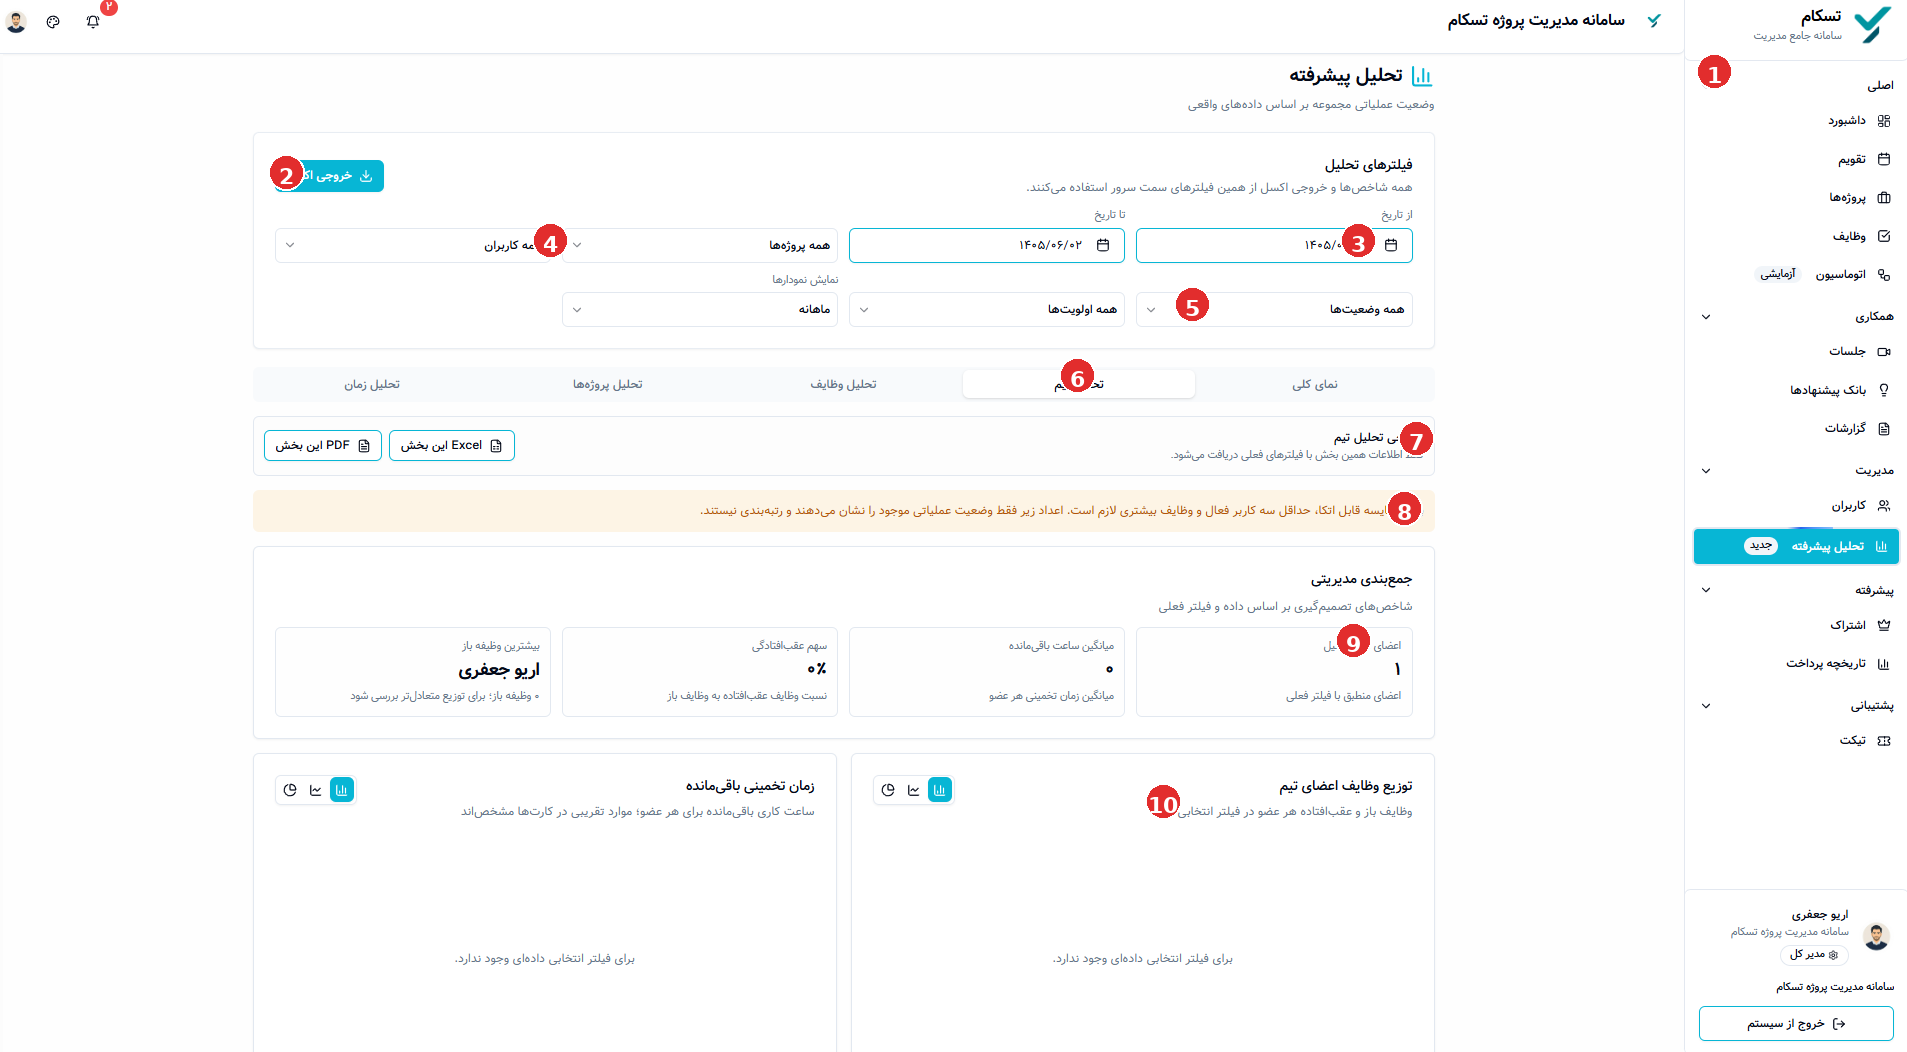Open the theme palette icon
The image size is (1907, 1052).
tap(53, 21)
